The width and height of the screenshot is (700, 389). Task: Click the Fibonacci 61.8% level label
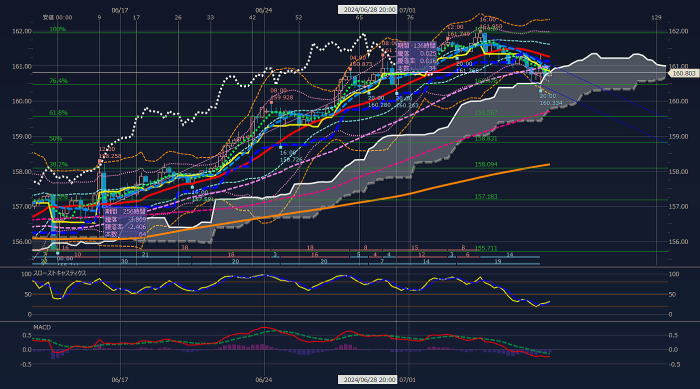point(58,113)
